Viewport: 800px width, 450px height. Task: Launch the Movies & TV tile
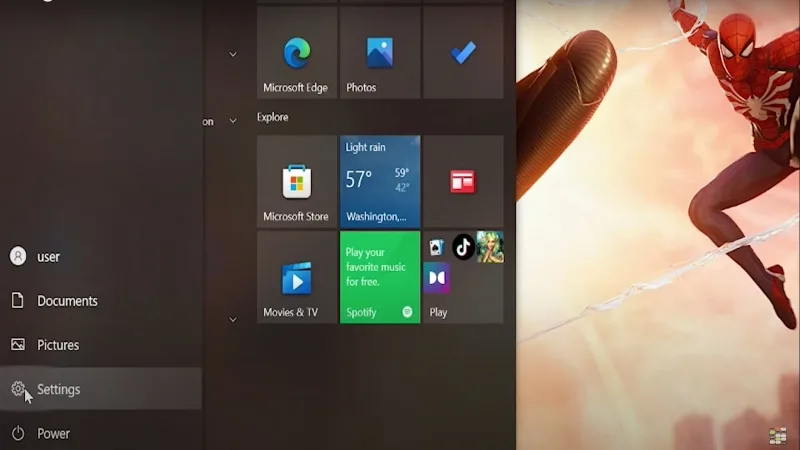pos(297,277)
